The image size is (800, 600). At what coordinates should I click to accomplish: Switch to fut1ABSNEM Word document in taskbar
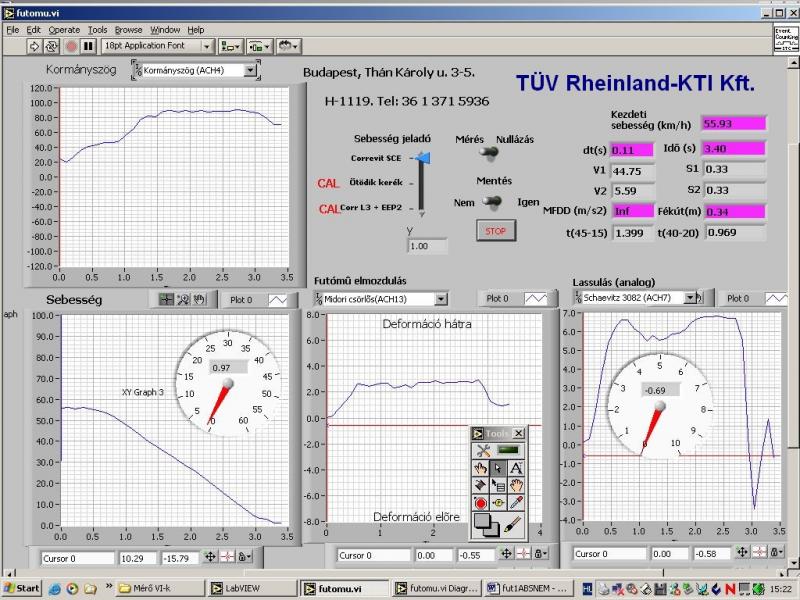529,588
